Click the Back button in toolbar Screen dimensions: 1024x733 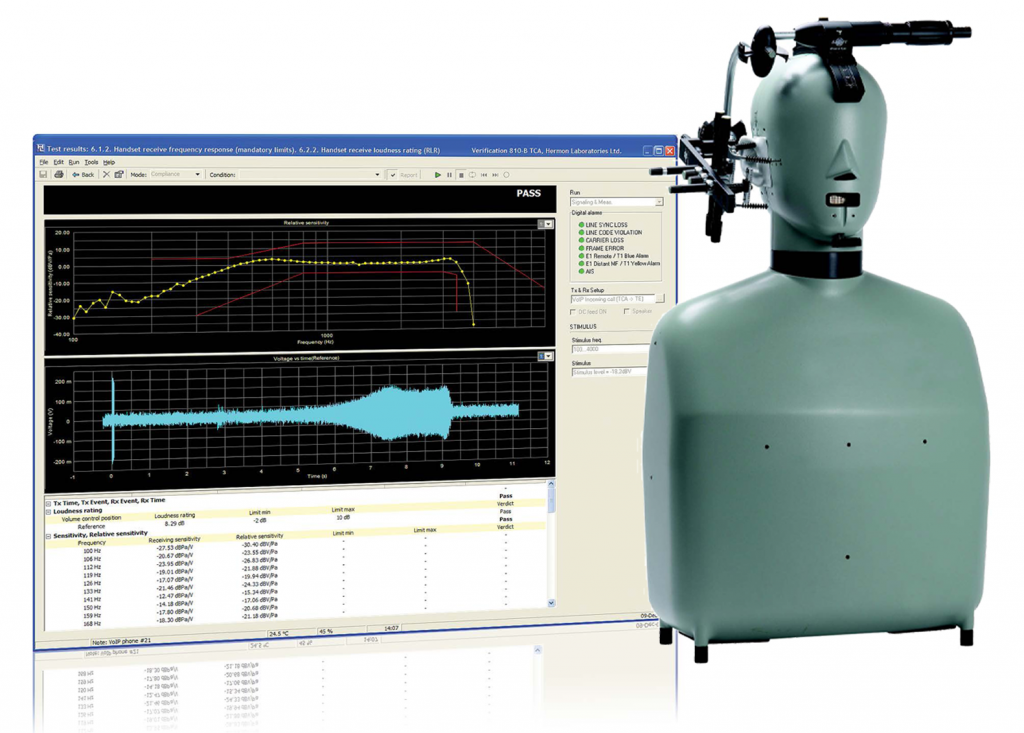pos(83,174)
